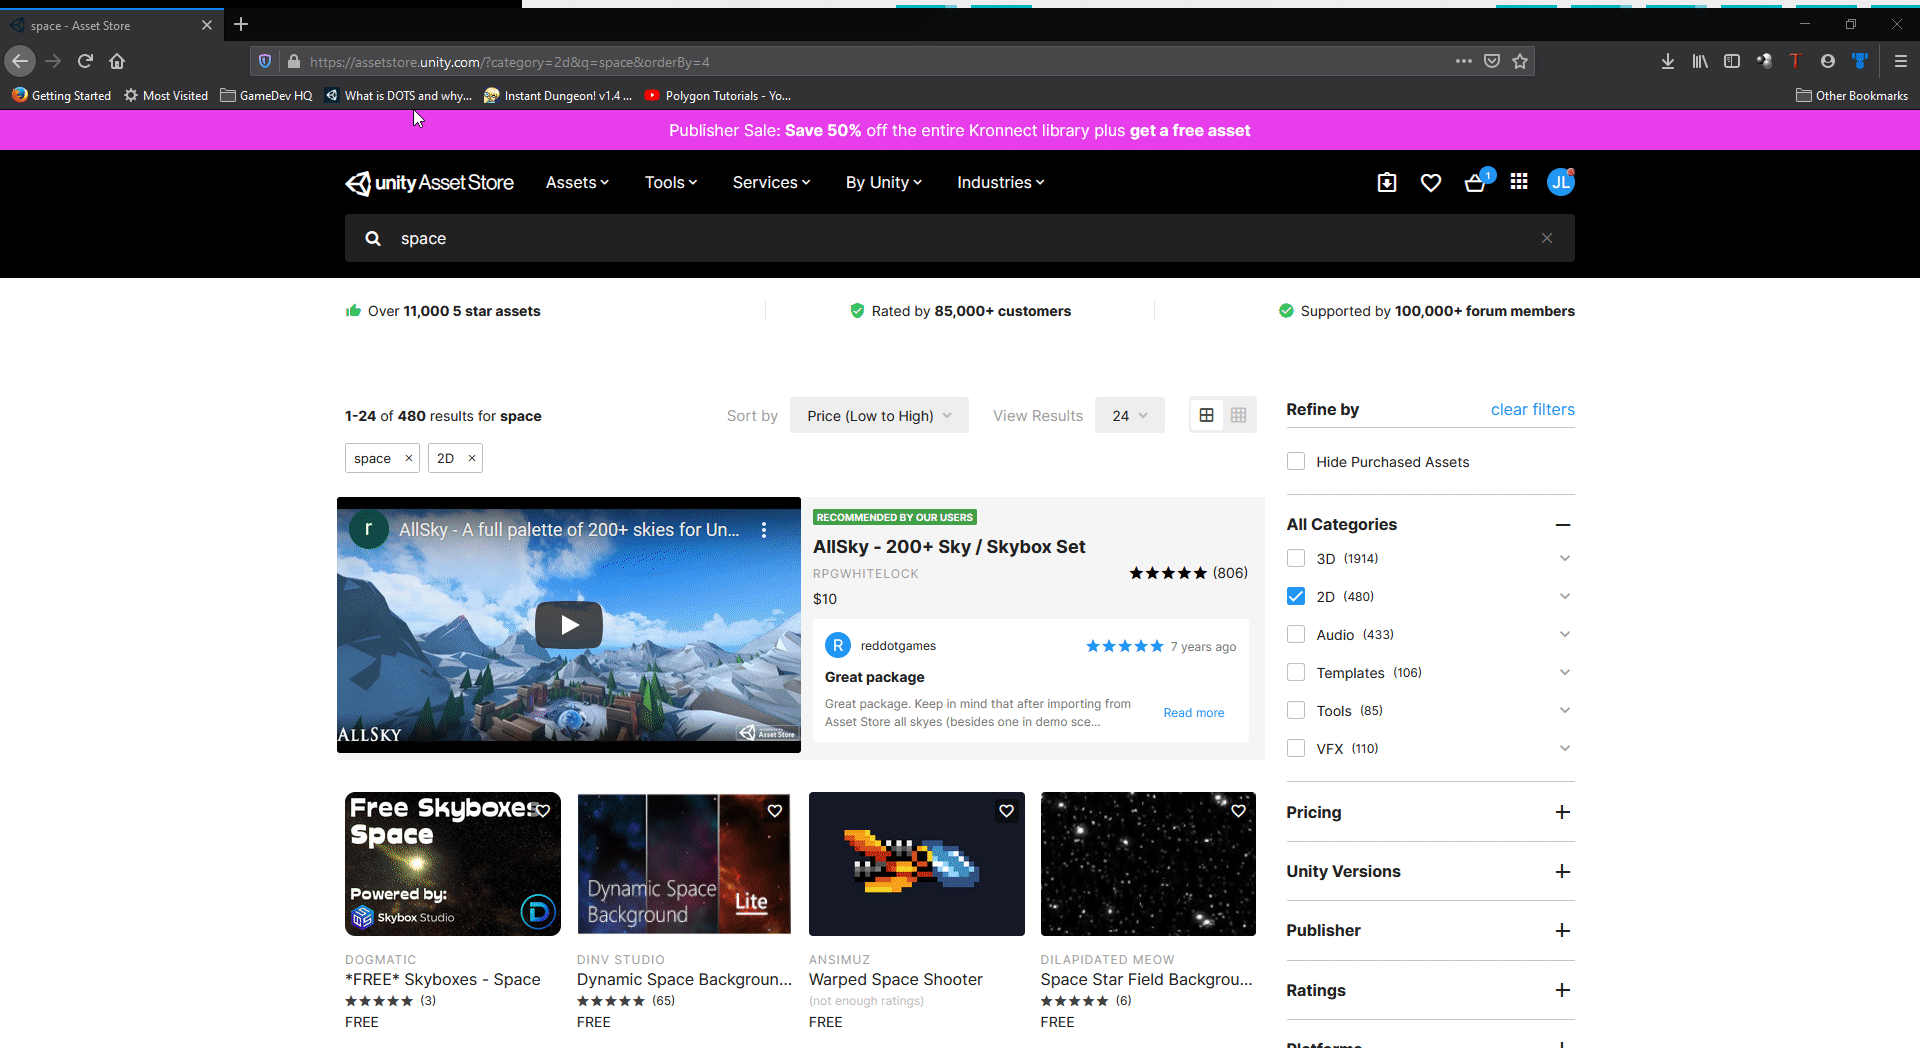Clear the search box with X
This screenshot has height=1048, width=1920.
point(1547,238)
